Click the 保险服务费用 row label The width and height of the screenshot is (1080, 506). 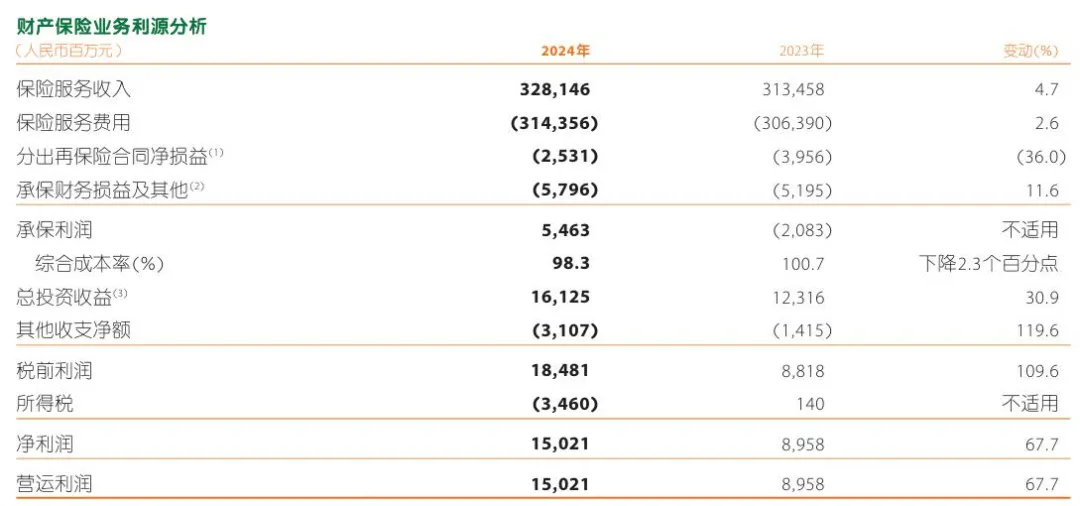[x=74, y=123]
